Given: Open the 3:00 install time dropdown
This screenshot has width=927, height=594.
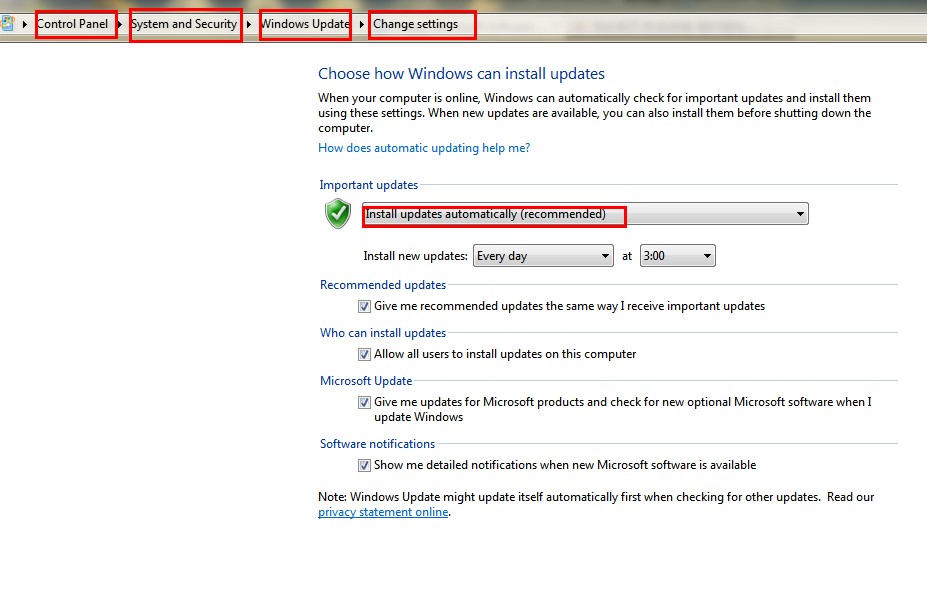Looking at the screenshot, I should pyautogui.click(x=678, y=256).
